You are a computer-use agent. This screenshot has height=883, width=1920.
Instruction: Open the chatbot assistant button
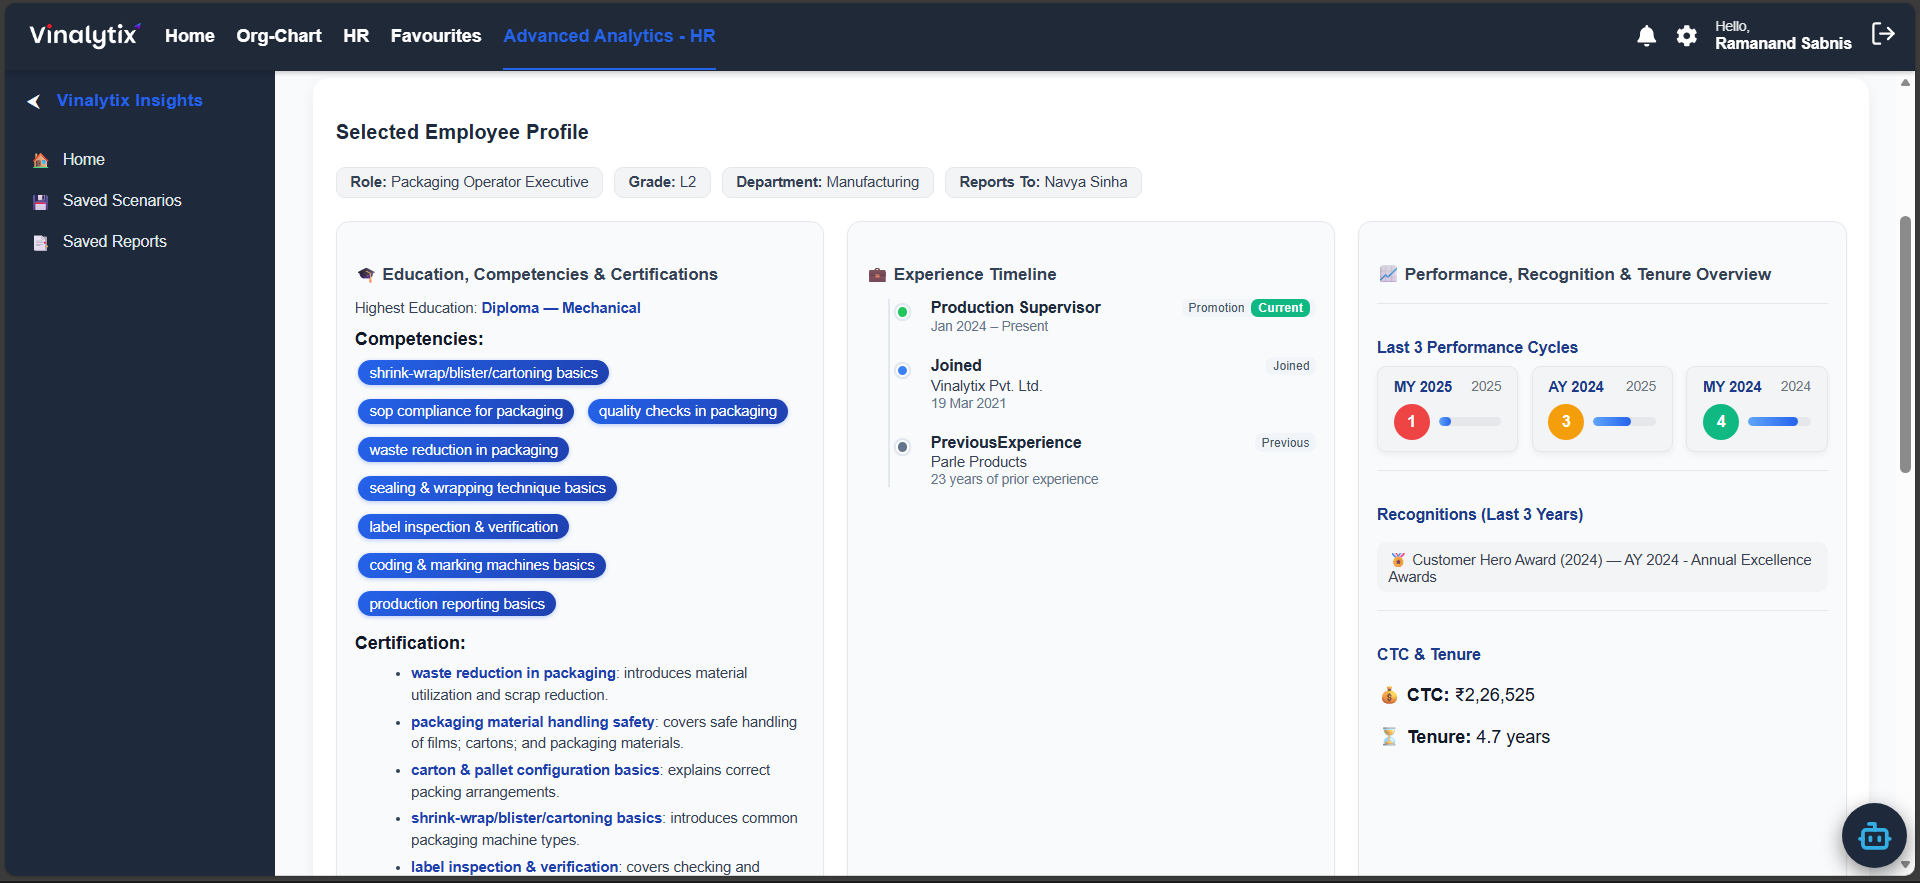click(x=1874, y=835)
